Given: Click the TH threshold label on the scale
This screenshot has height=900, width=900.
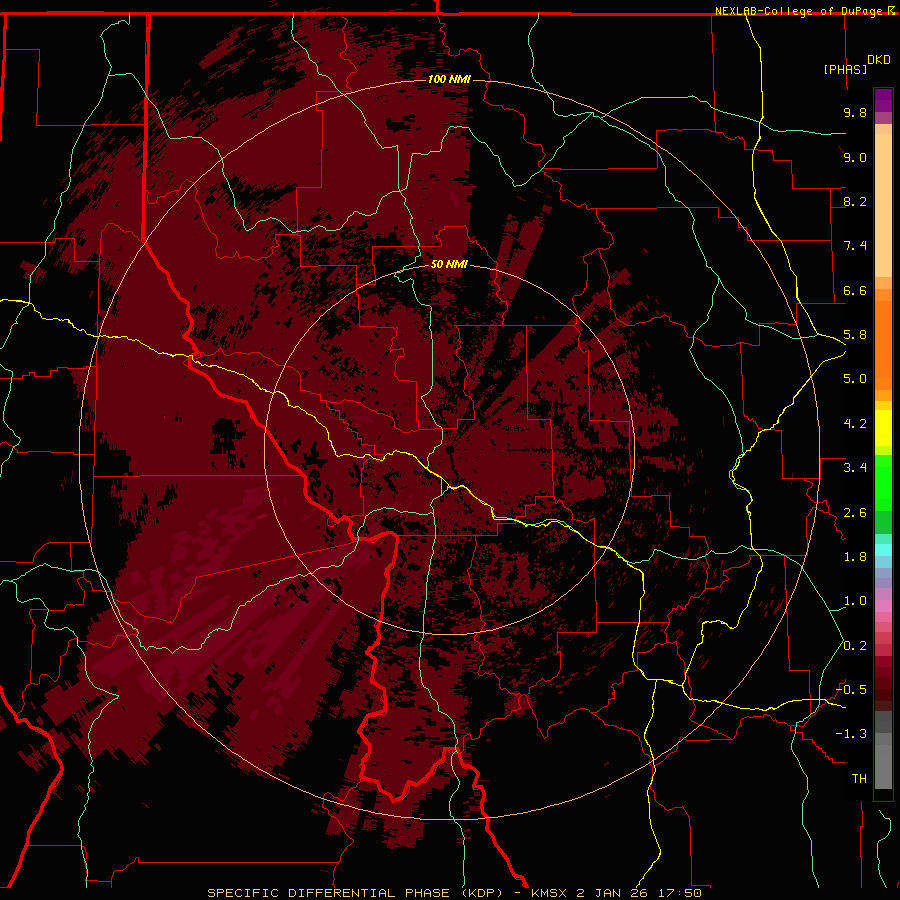Looking at the screenshot, I should [x=859, y=779].
